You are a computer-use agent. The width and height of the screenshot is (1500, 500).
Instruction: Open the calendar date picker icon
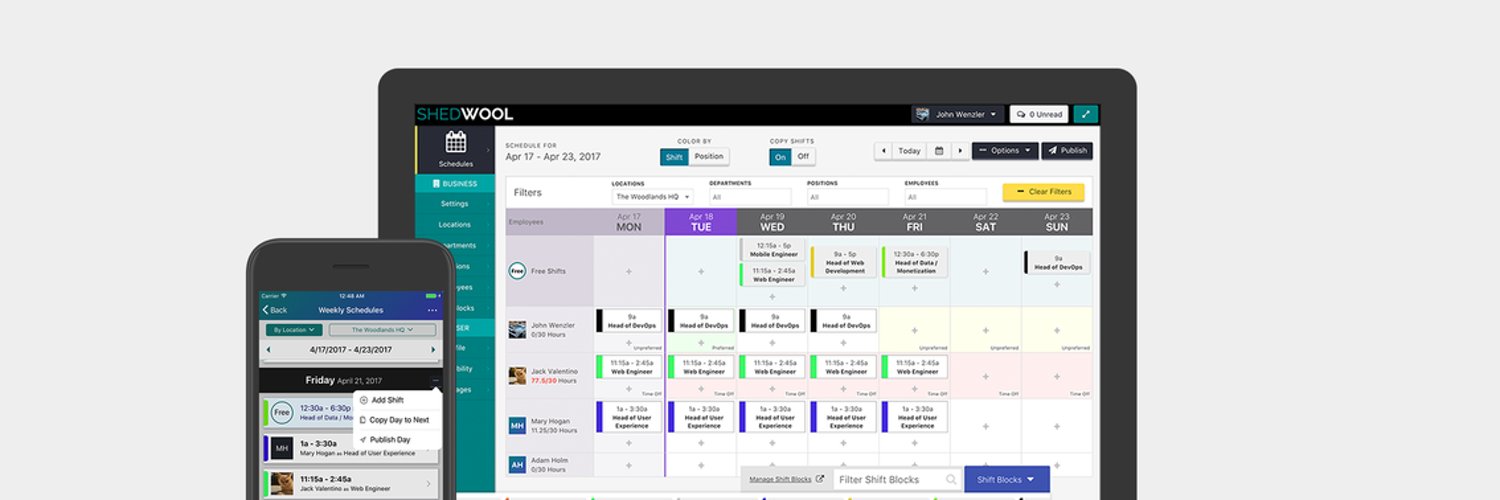(939, 151)
